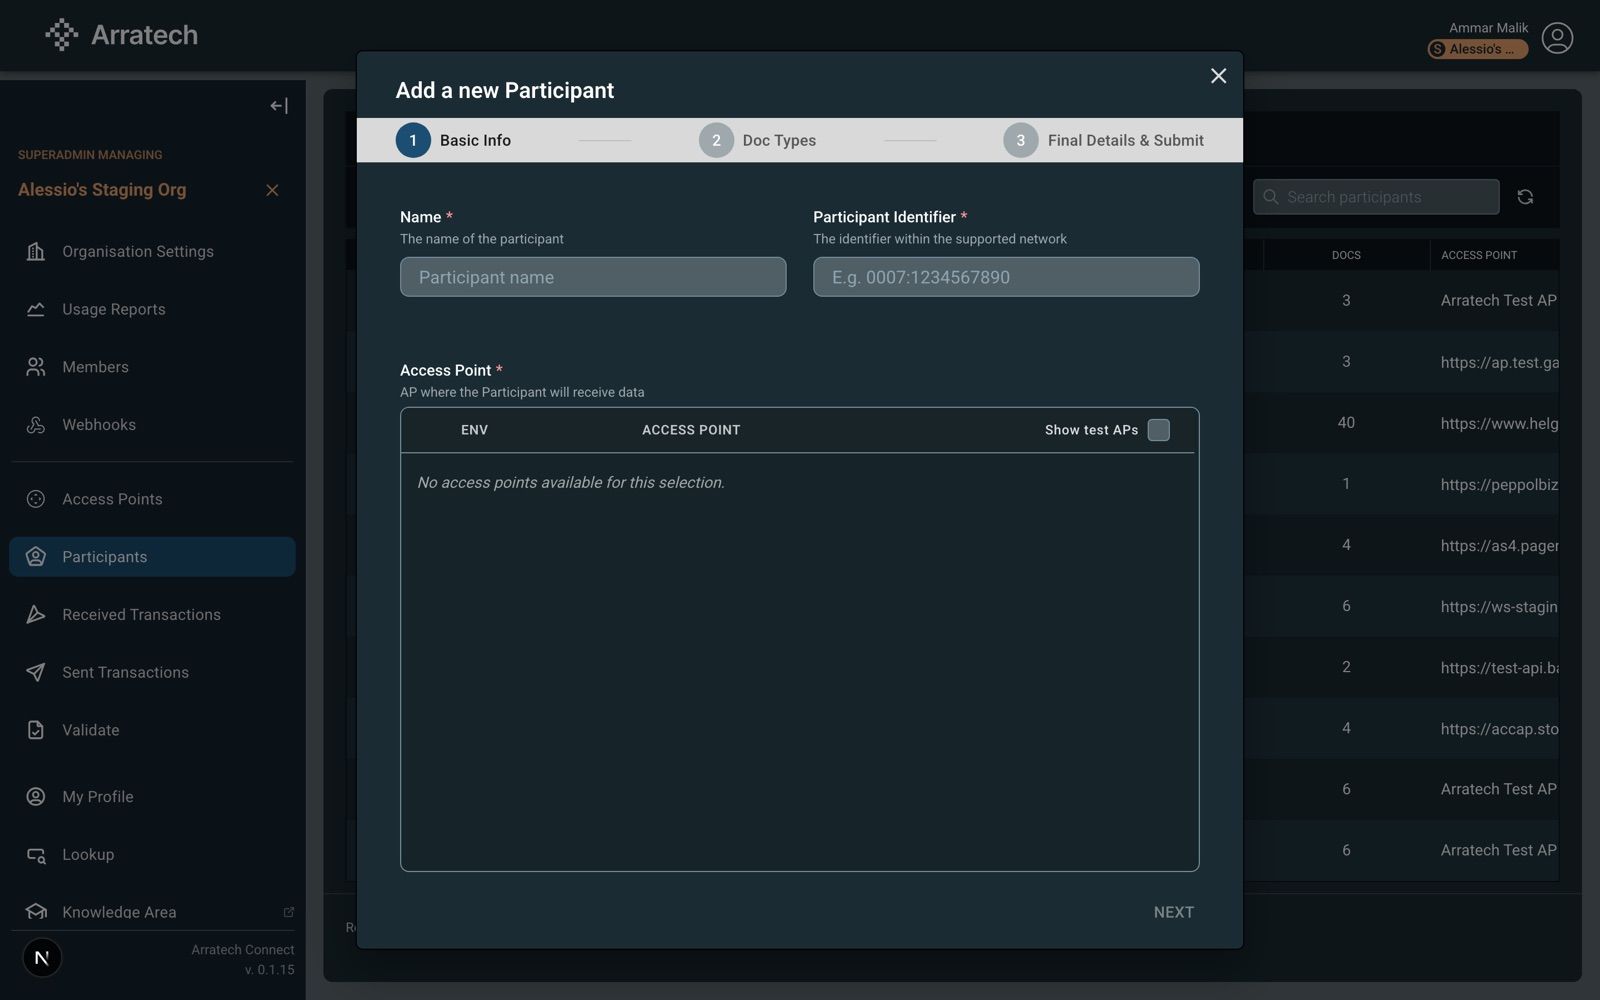1600x1000 pixels.
Task: Open My Profile page
Action: point(152,797)
